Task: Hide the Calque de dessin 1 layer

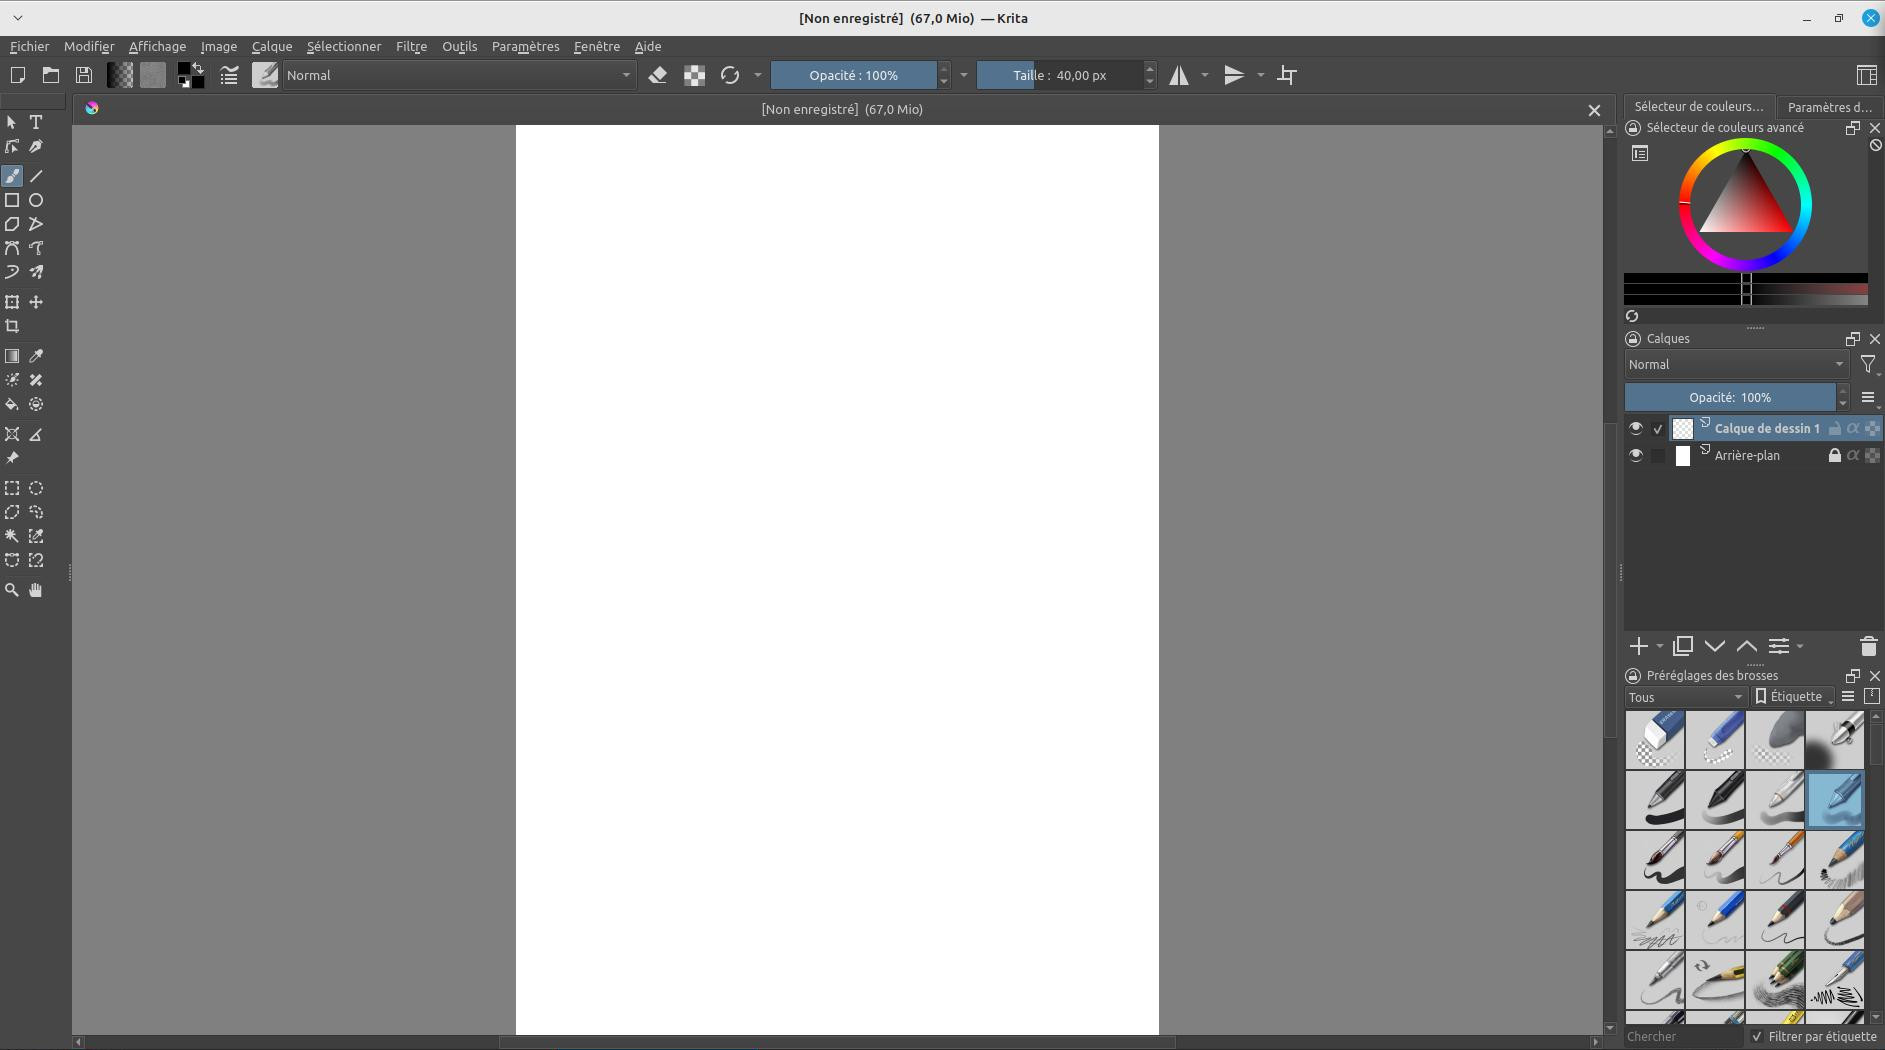Action: click(1635, 428)
